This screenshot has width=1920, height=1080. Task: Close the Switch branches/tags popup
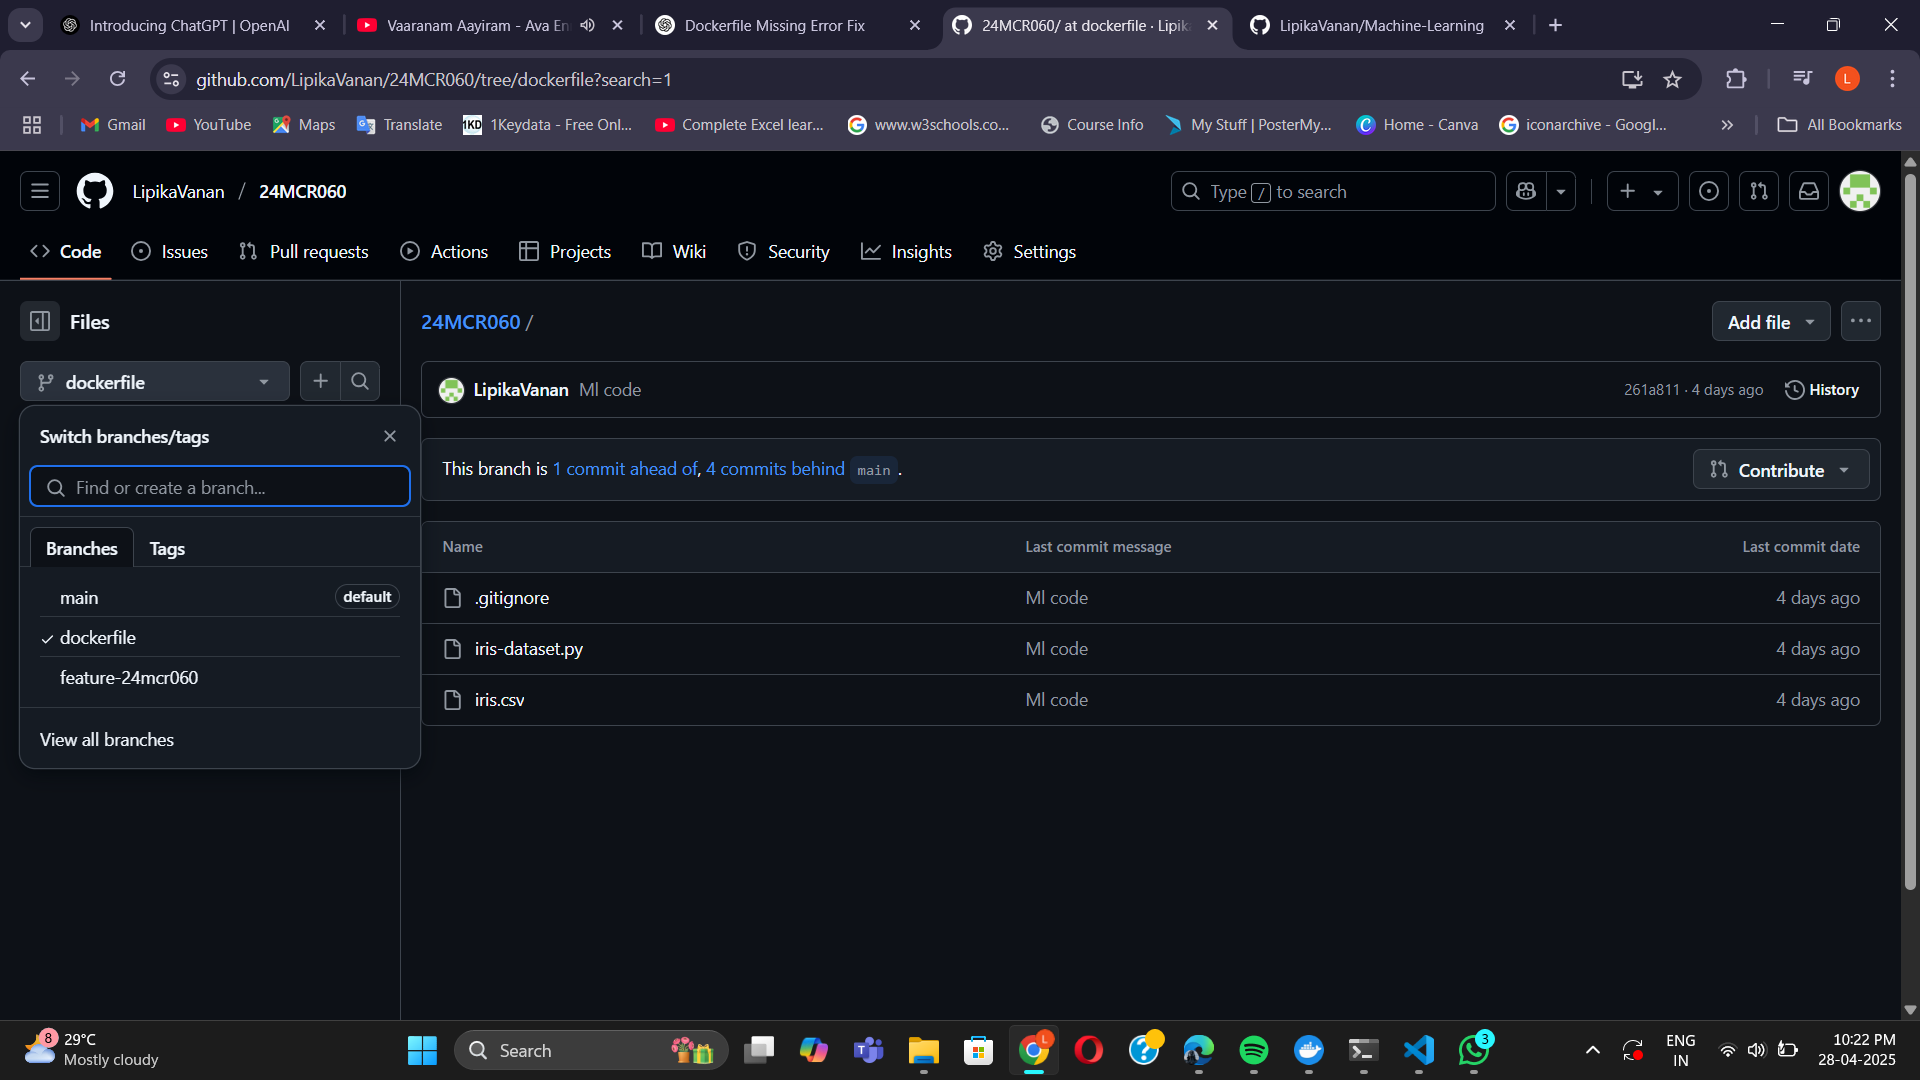(390, 436)
